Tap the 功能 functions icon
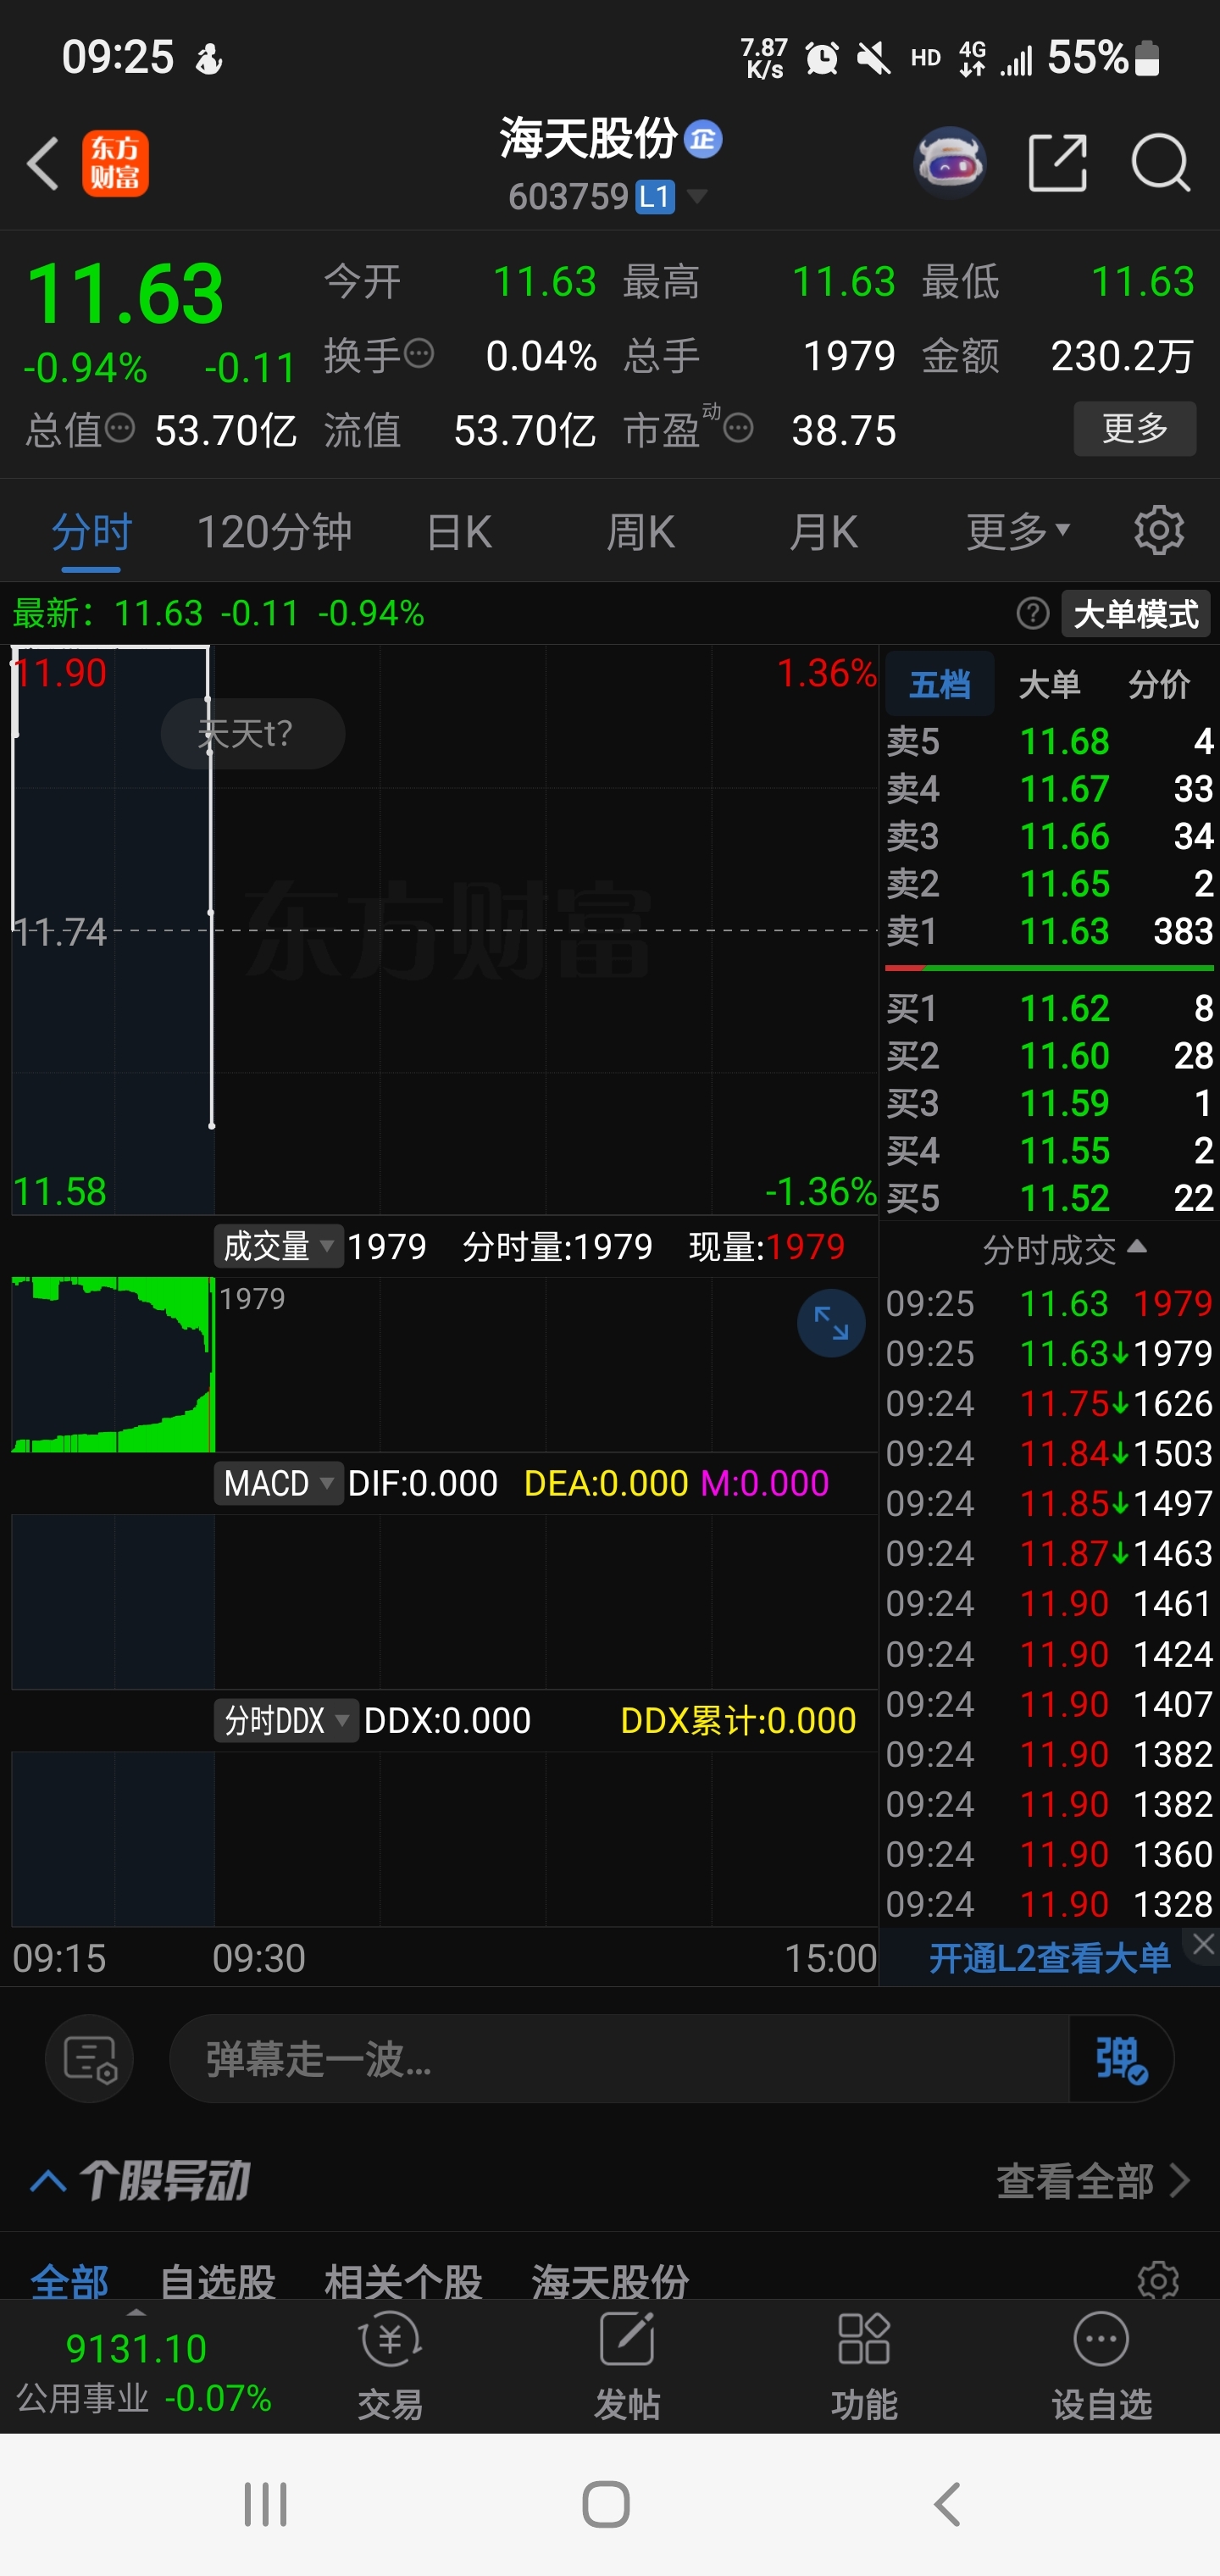This screenshot has height=2576, width=1220. click(x=863, y=2366)
